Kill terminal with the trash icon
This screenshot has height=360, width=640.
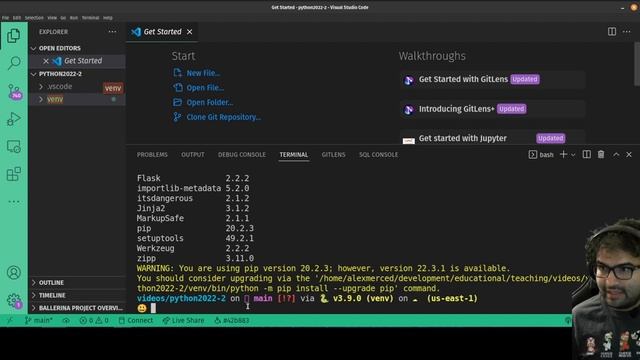click(601, 154)
